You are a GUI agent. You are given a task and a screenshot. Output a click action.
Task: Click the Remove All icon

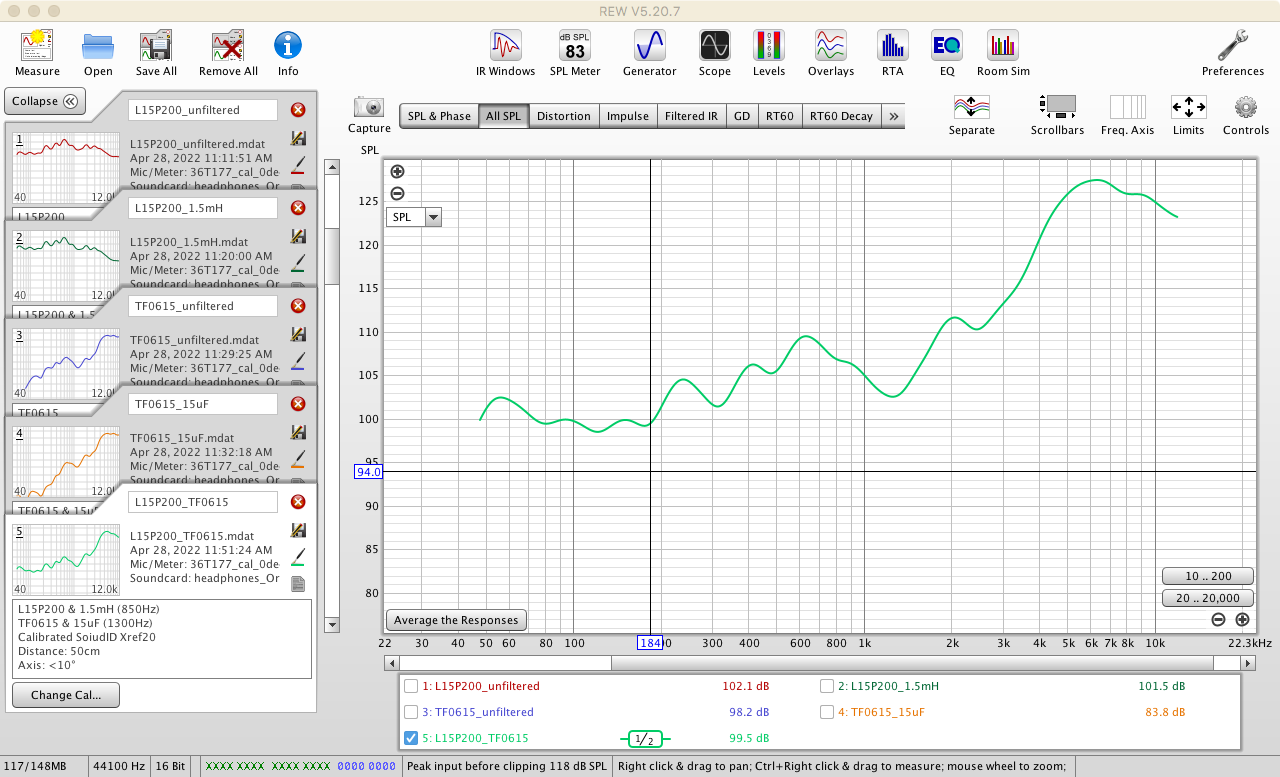(x=228, y=46)
